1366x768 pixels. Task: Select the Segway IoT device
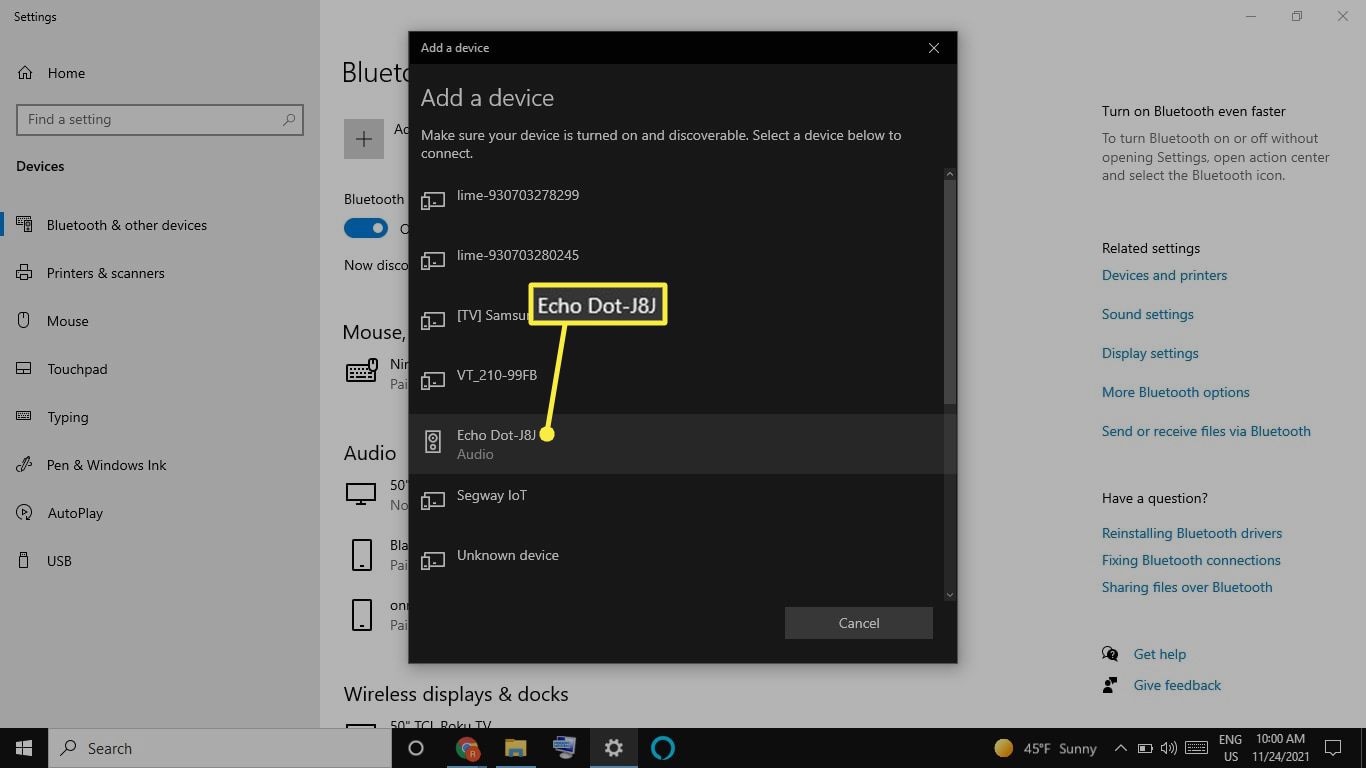pos(676,503)
